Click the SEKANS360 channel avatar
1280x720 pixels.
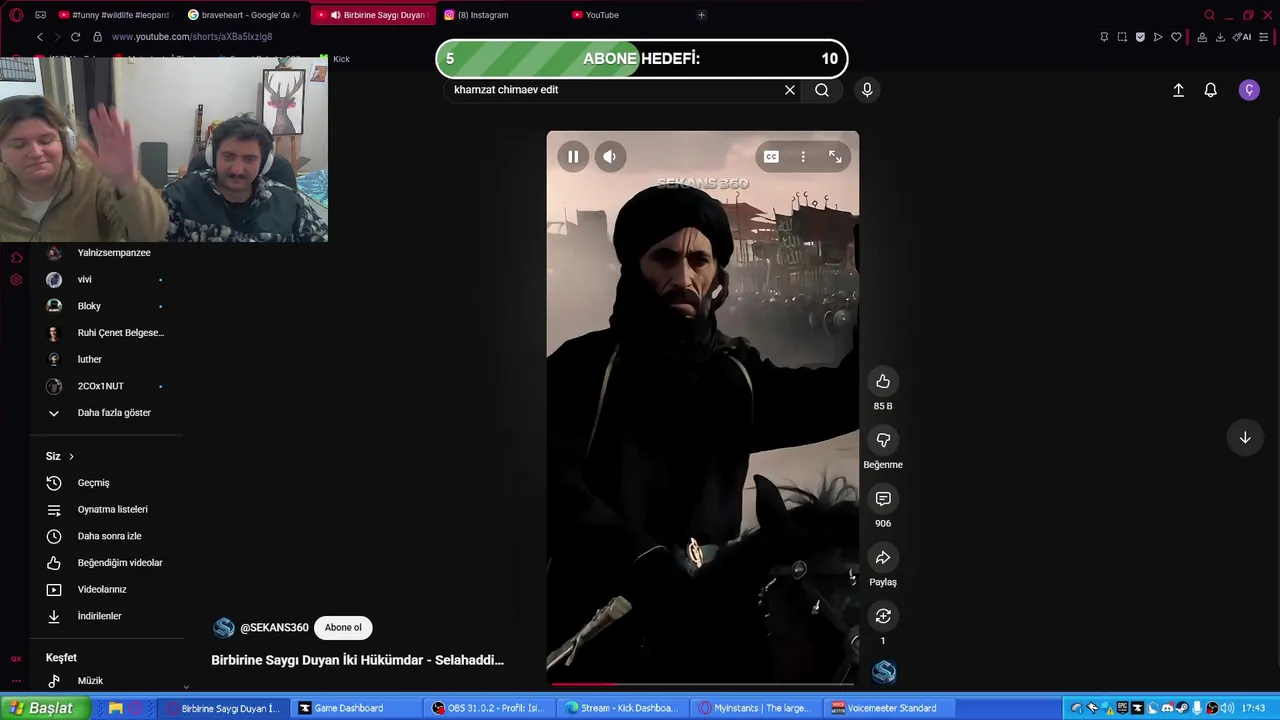(x=224, y=628)
